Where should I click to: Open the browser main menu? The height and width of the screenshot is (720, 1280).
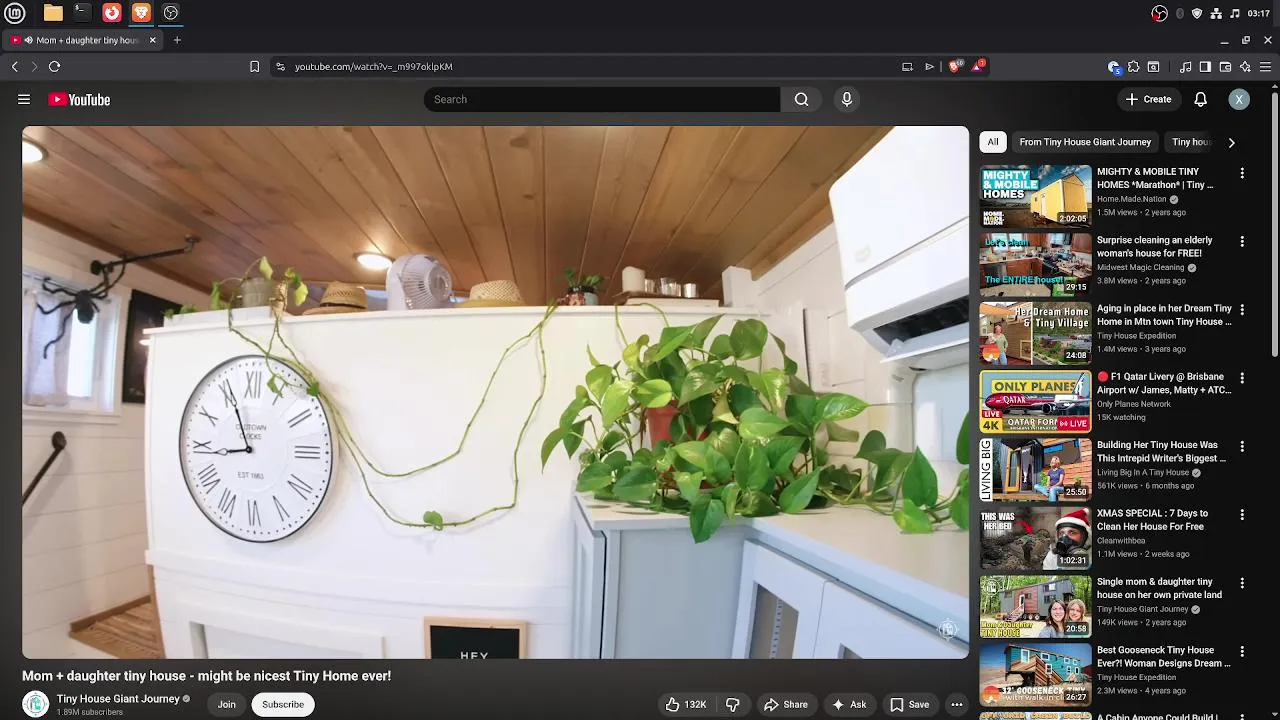pyautogui.click(x=1265, y=67)
